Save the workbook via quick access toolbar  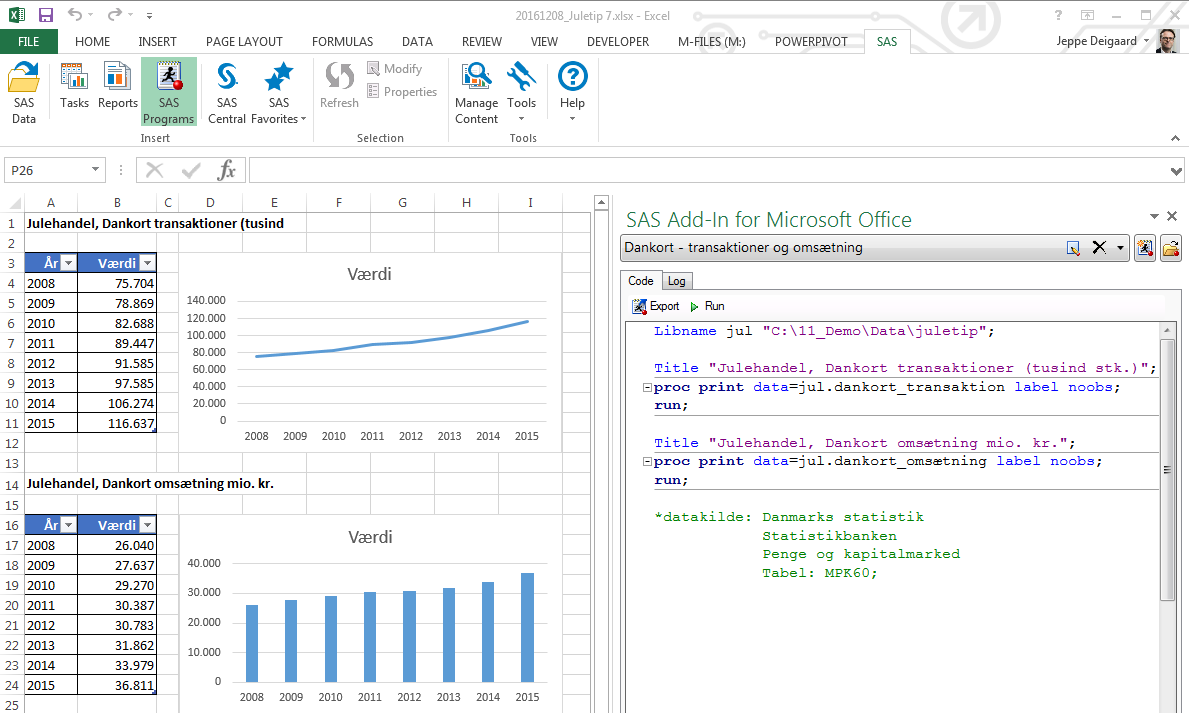pos(46,15)
